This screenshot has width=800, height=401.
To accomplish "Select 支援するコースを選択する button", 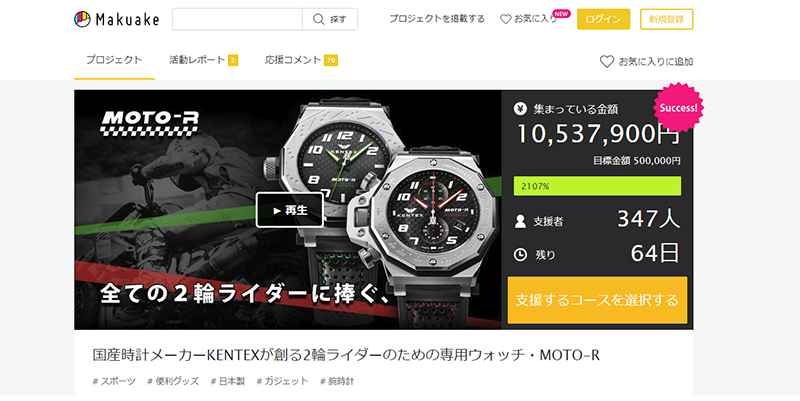I will (x=597, y=300).
